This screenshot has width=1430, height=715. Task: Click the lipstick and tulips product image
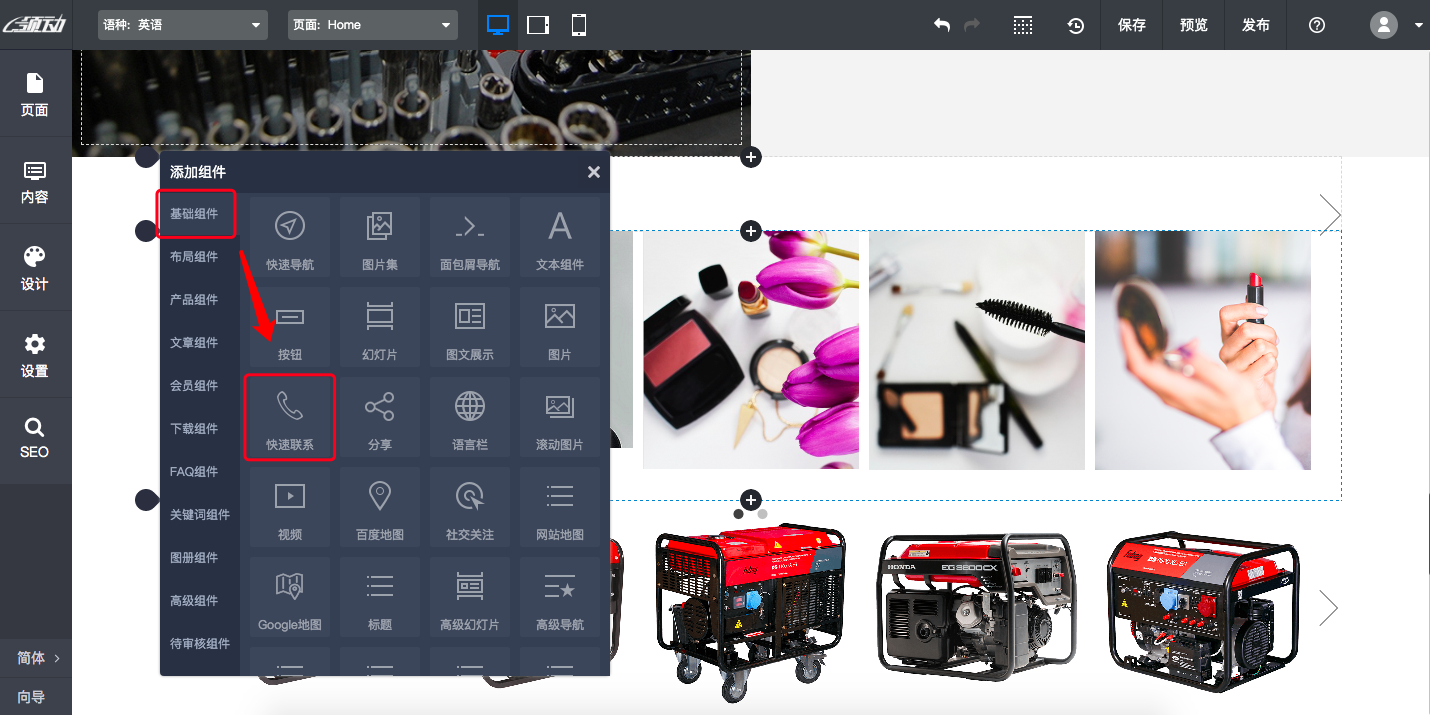(x=750, y=350)
